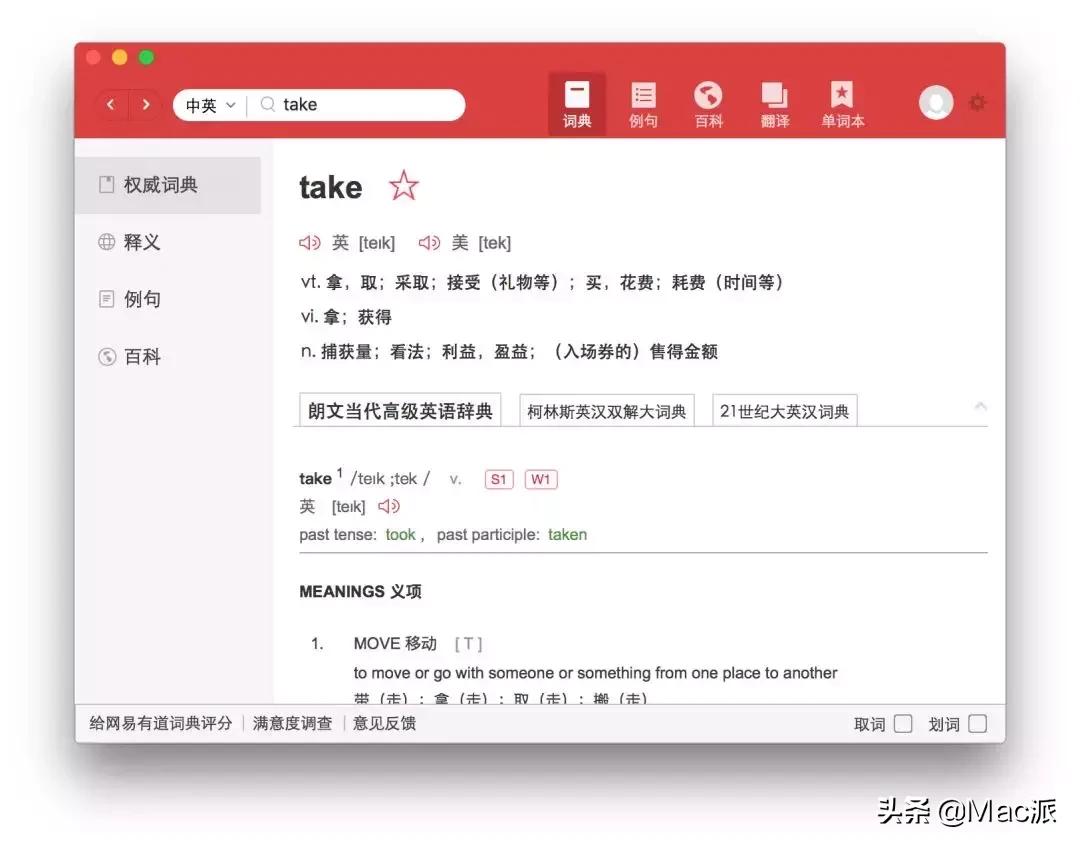Play American pronunciation of take

coord(430,242)
